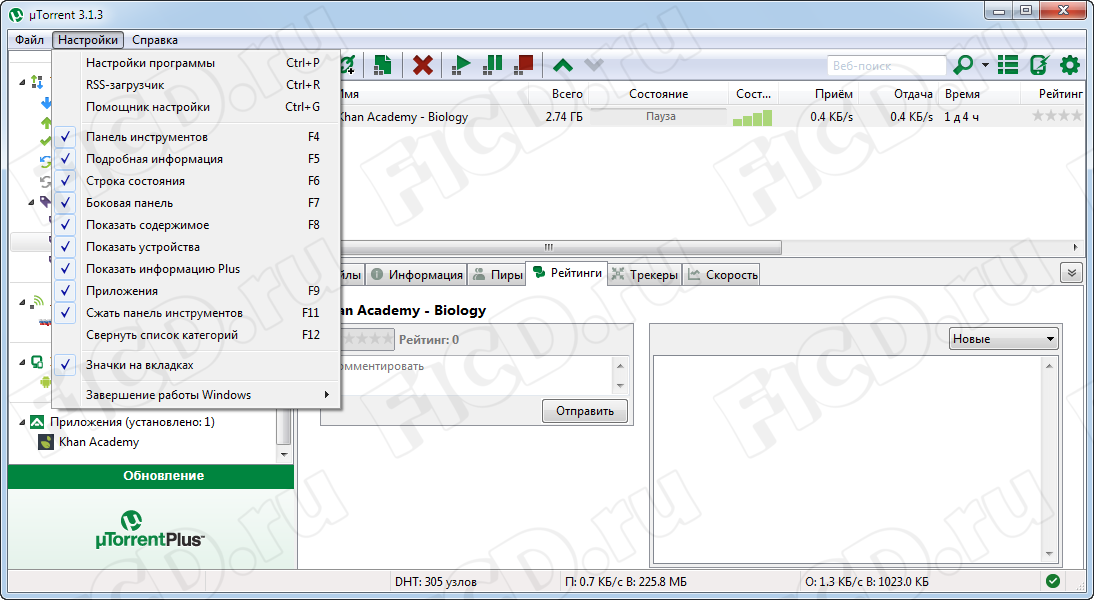
Task: Click the green move up queue arrow
Action: coord(562,66)
